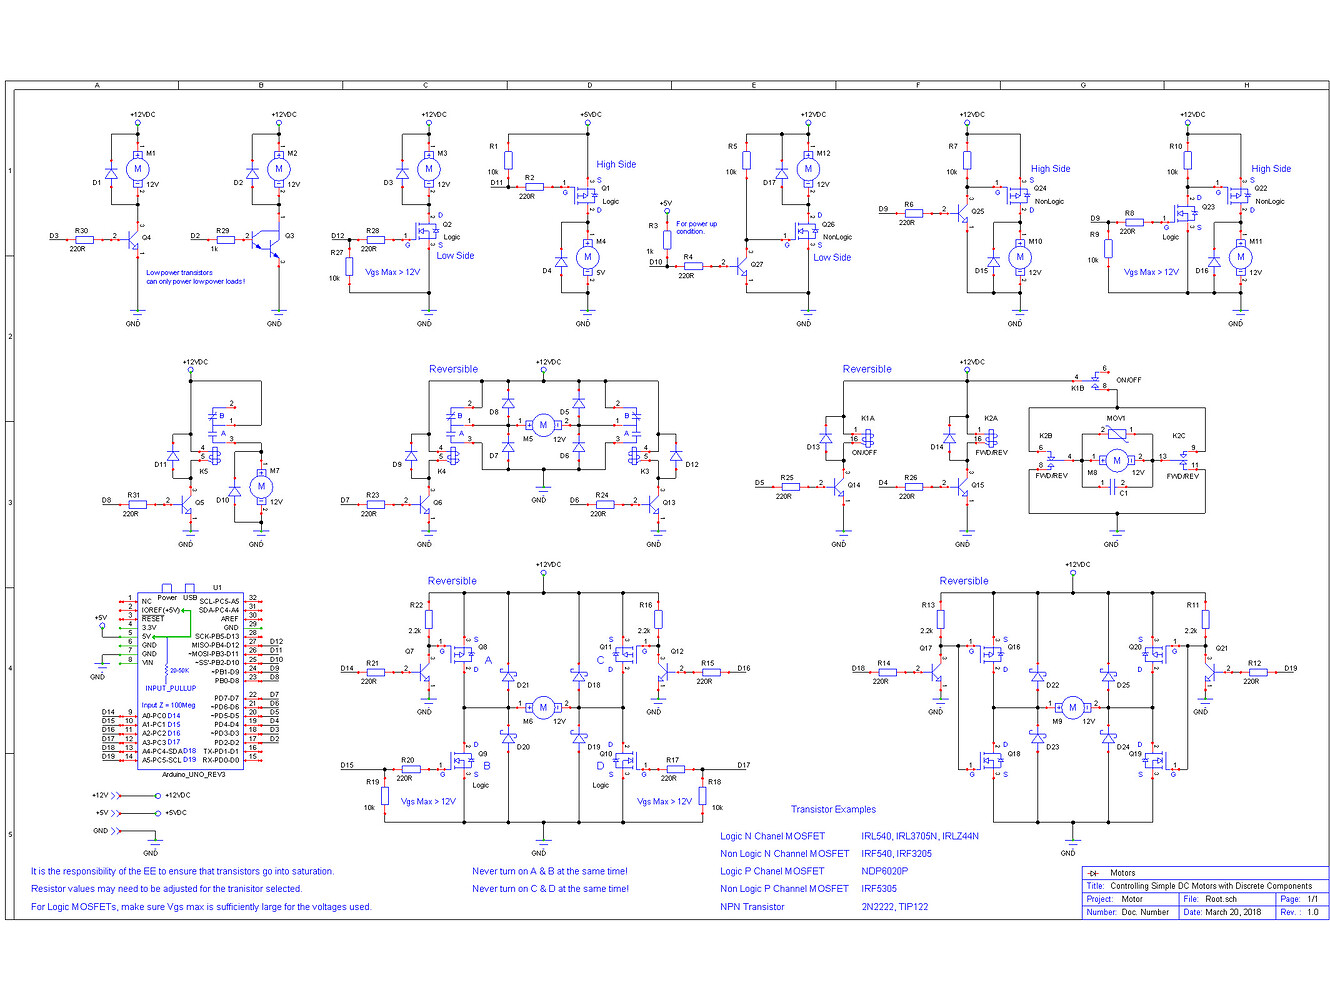Click the 'Transistor Examples' heading
Viewport: 1330px width, 1000px height.
tap(834, 809)
